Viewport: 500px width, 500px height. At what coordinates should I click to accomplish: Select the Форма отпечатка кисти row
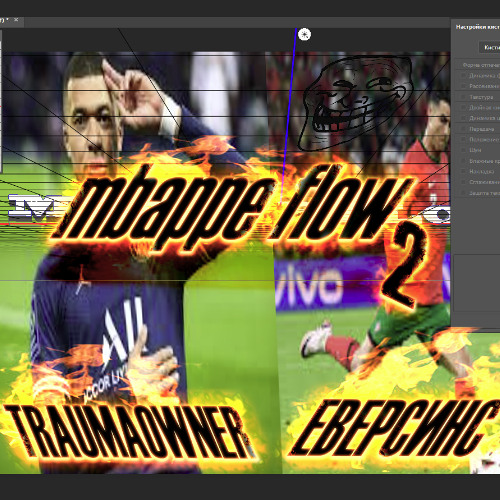(478, 65)
